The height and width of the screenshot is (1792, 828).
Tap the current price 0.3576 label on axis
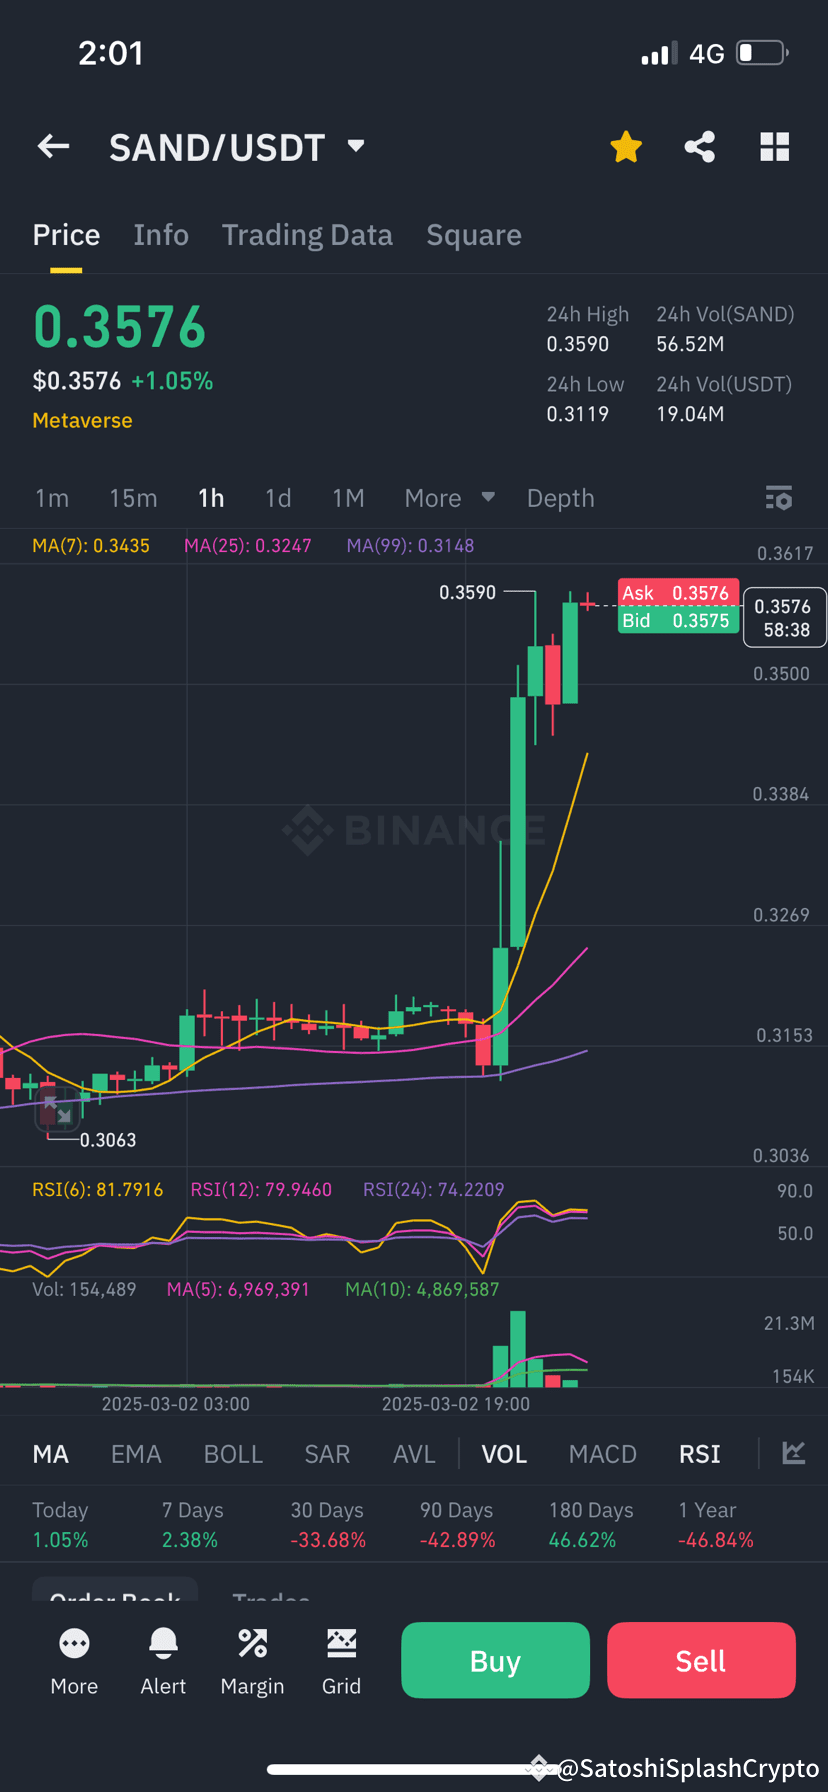785,618
